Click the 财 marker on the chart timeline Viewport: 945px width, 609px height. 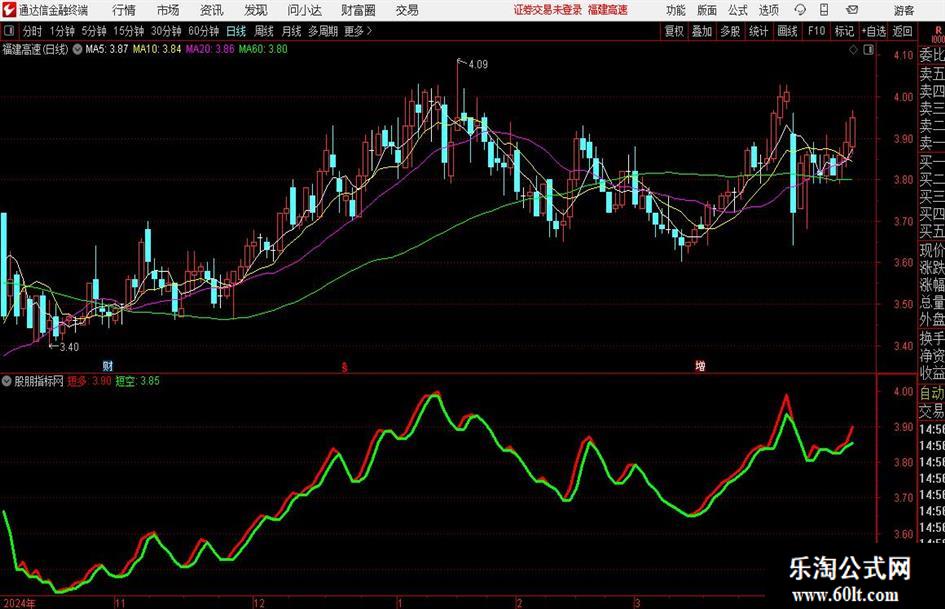(108, 366)
